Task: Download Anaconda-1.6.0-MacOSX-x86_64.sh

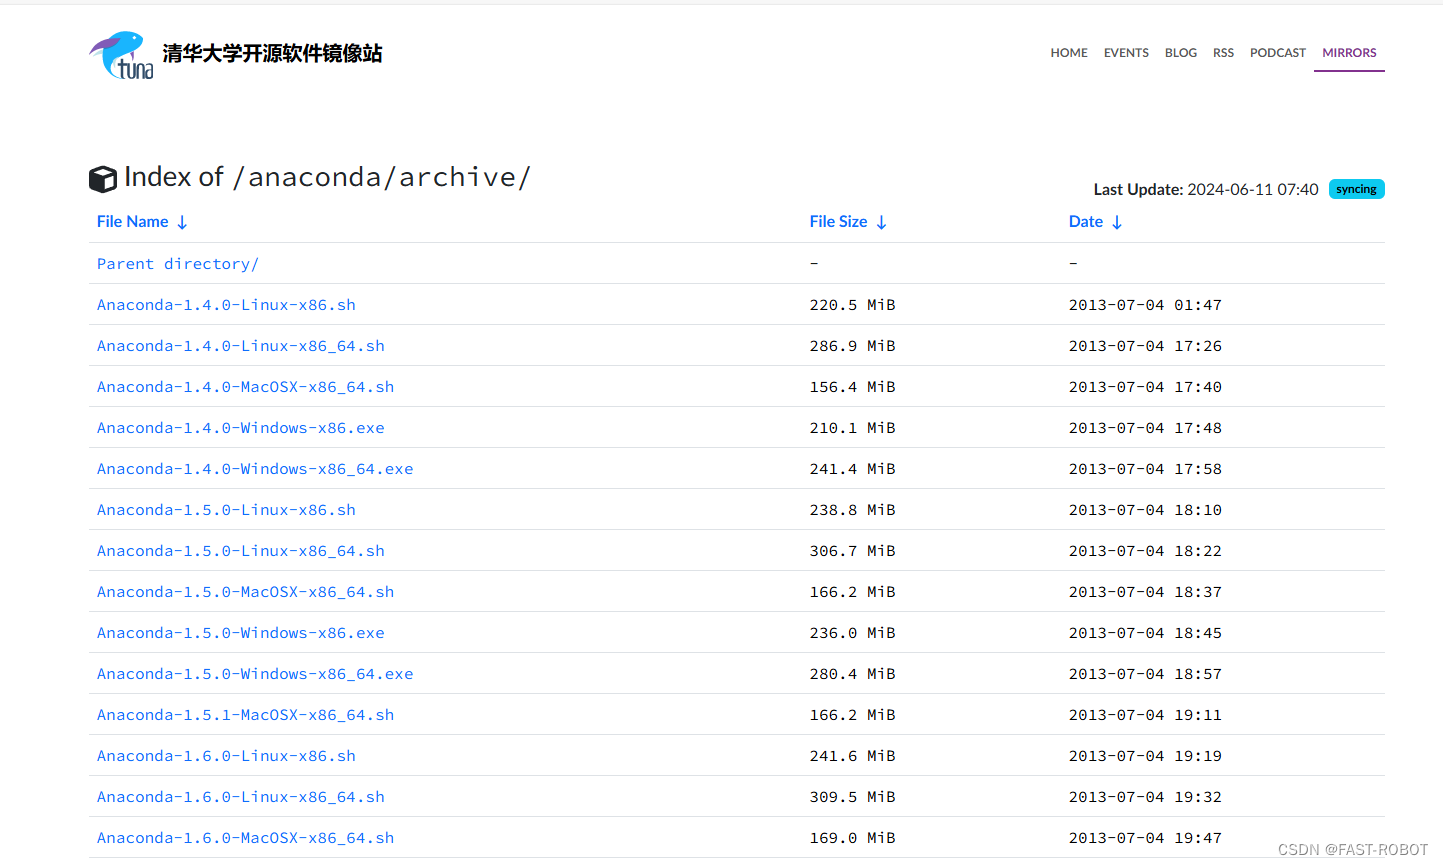Action: 245,838
